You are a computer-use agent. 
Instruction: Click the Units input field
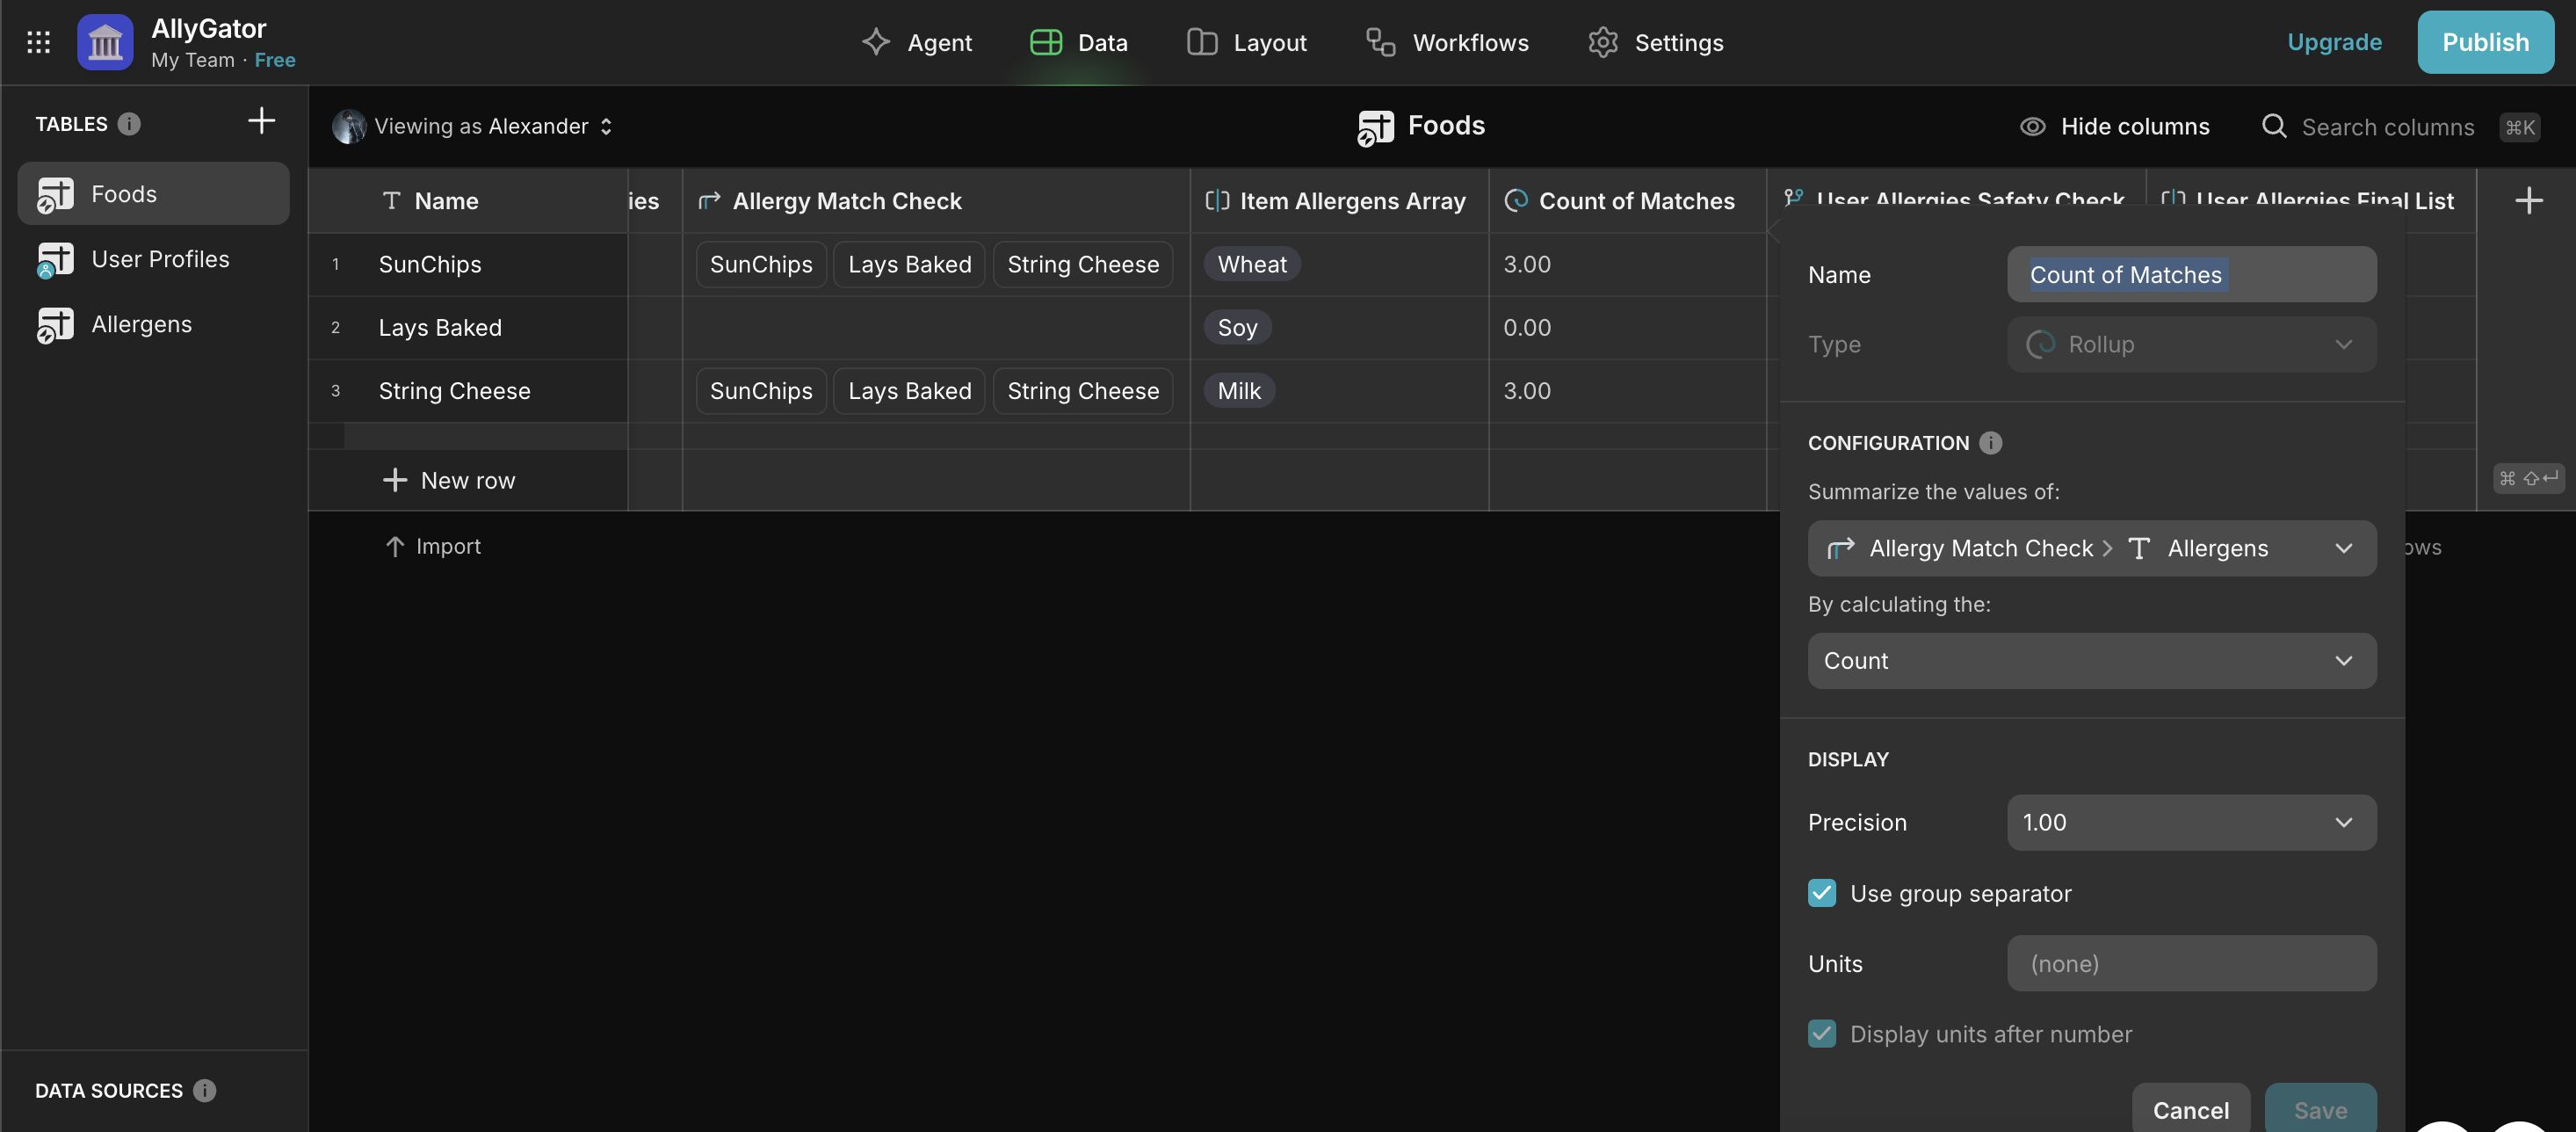[2191, 963]
